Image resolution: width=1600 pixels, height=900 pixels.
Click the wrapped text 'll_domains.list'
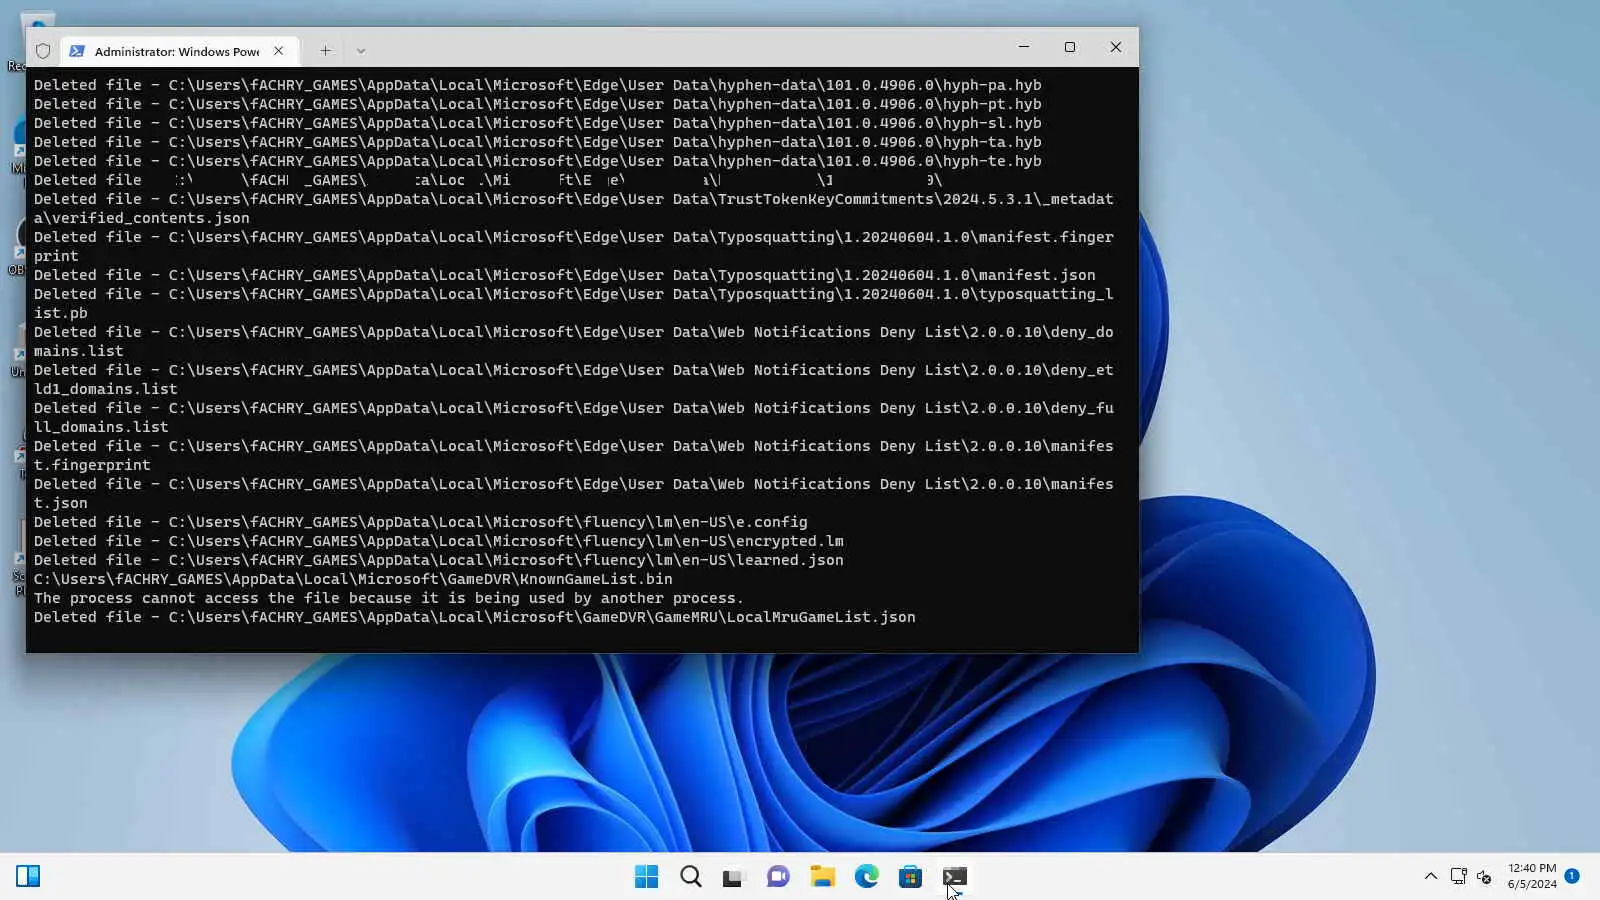tap(101, 427)
